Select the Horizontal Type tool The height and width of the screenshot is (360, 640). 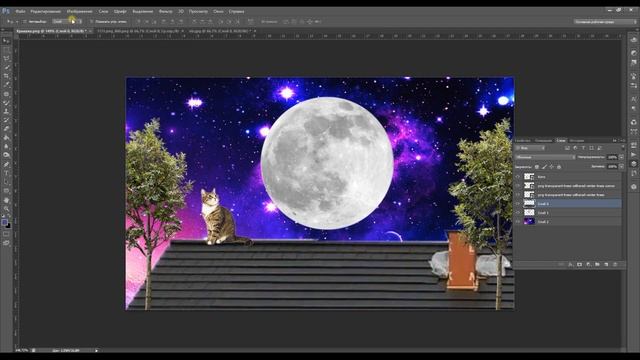6,173
